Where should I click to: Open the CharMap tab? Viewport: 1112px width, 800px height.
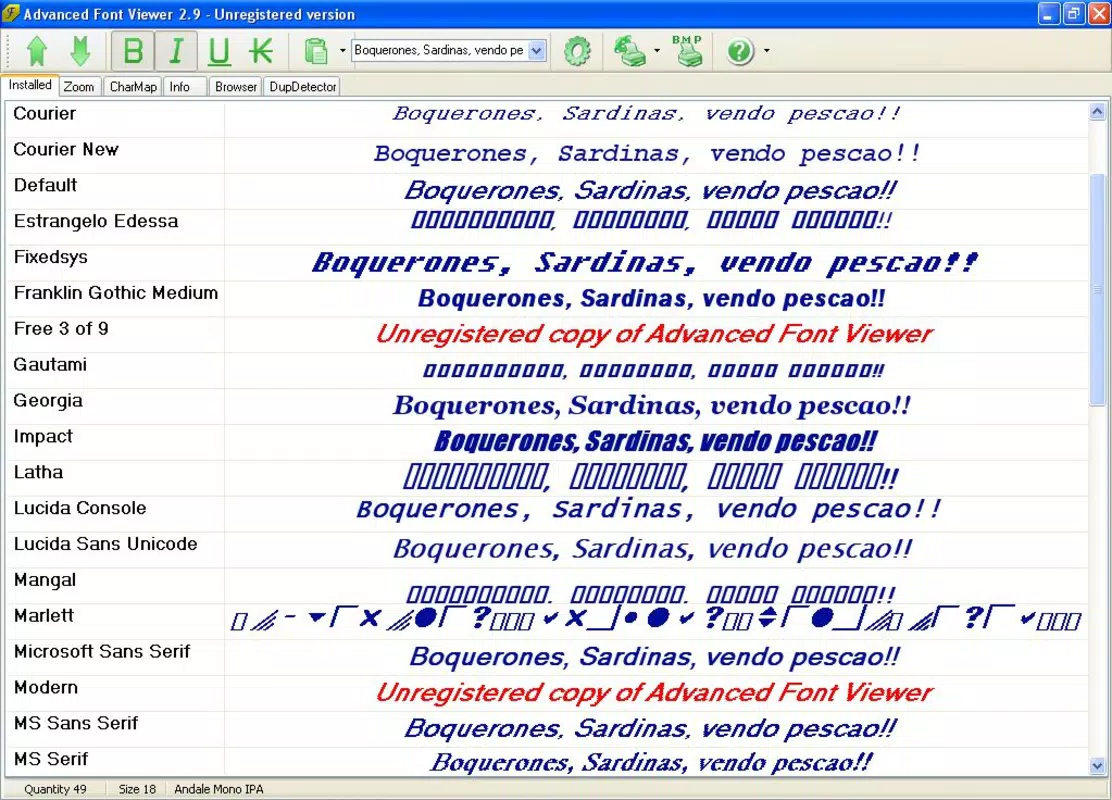(x=133, y=87)
